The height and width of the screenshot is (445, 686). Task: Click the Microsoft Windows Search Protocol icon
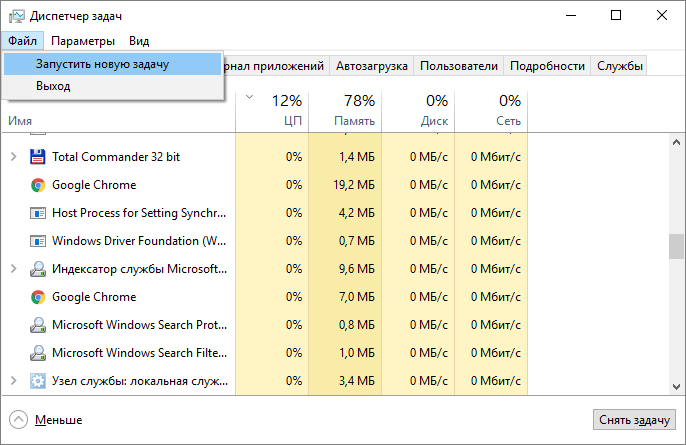point(38,325)
